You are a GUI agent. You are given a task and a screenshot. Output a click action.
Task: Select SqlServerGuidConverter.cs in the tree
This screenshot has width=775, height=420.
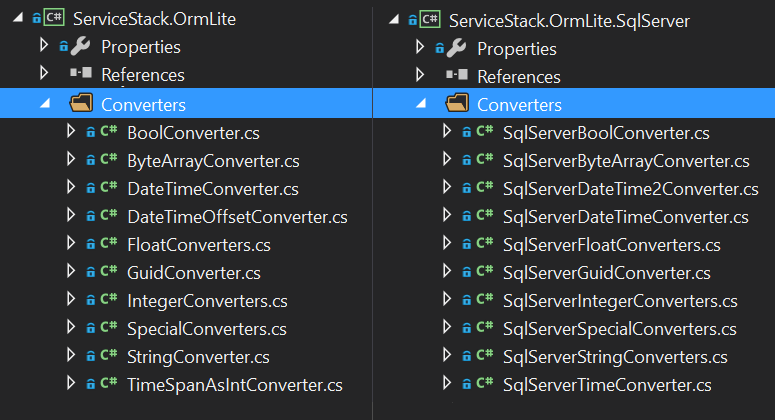[606, 273]
